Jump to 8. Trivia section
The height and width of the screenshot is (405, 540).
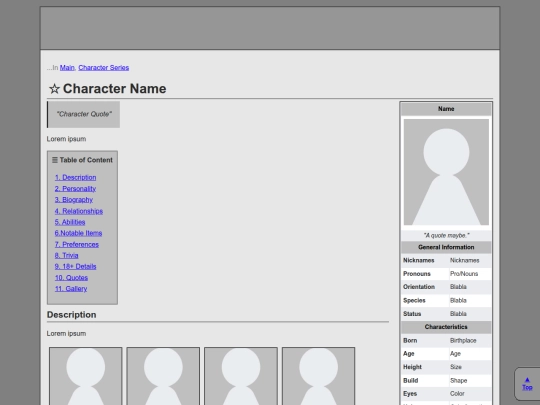coord(66,256)
